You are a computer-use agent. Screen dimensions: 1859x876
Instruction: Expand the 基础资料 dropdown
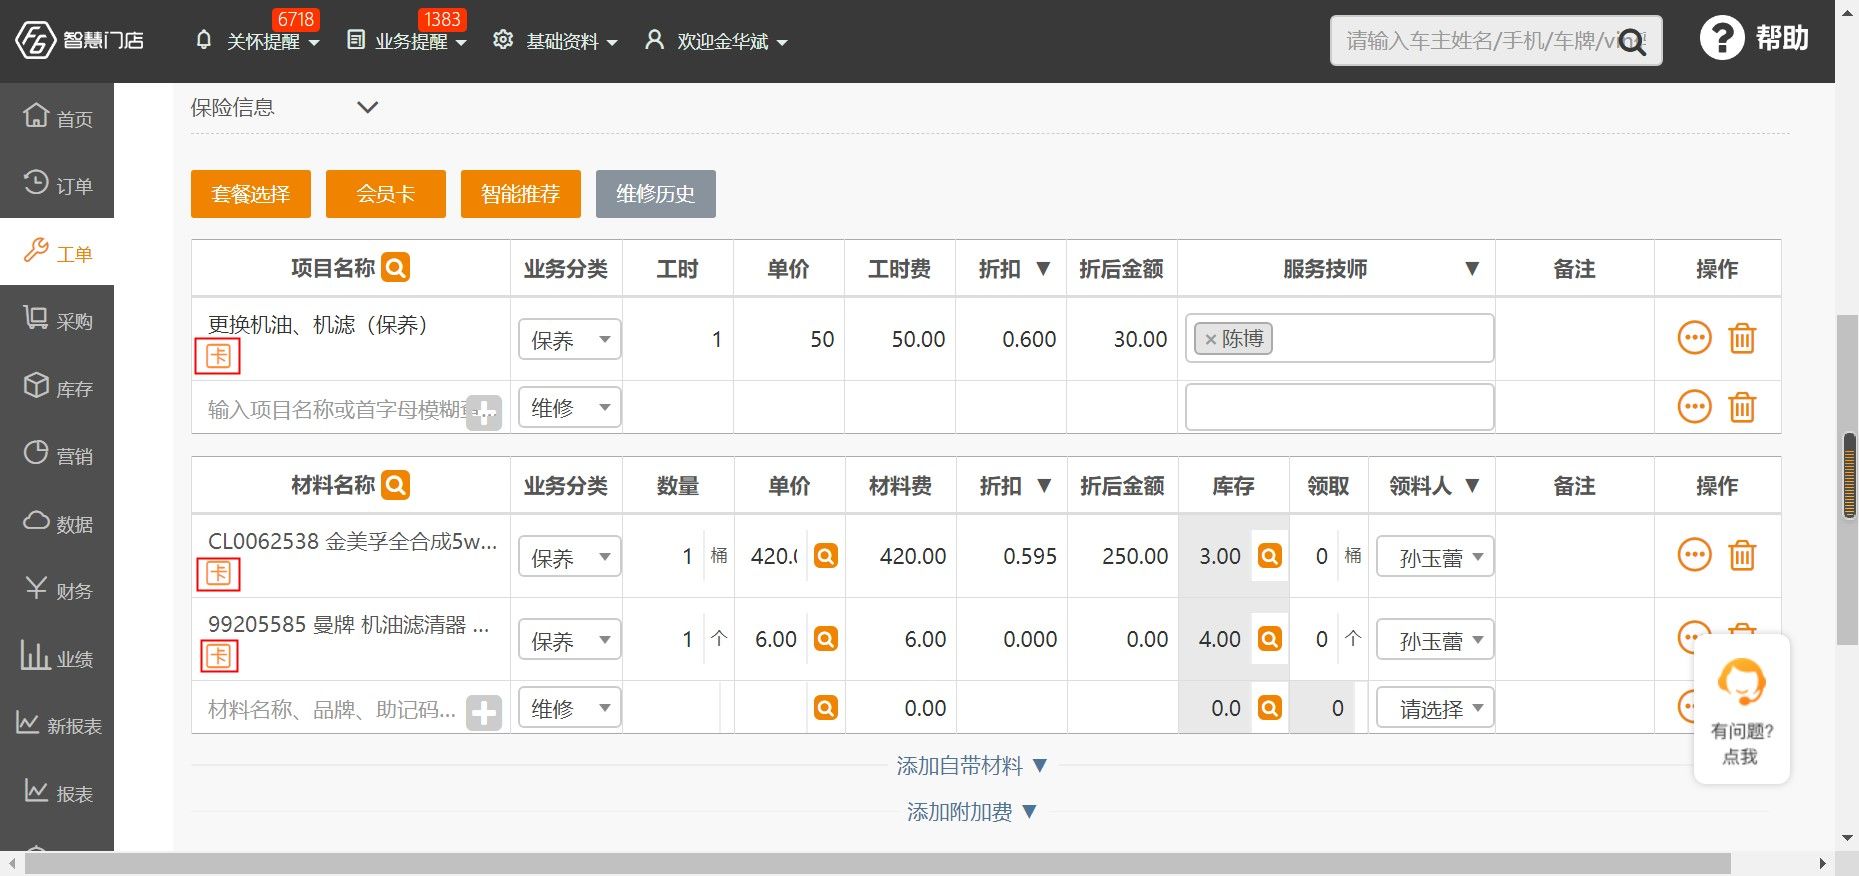[x=556, y=41]
